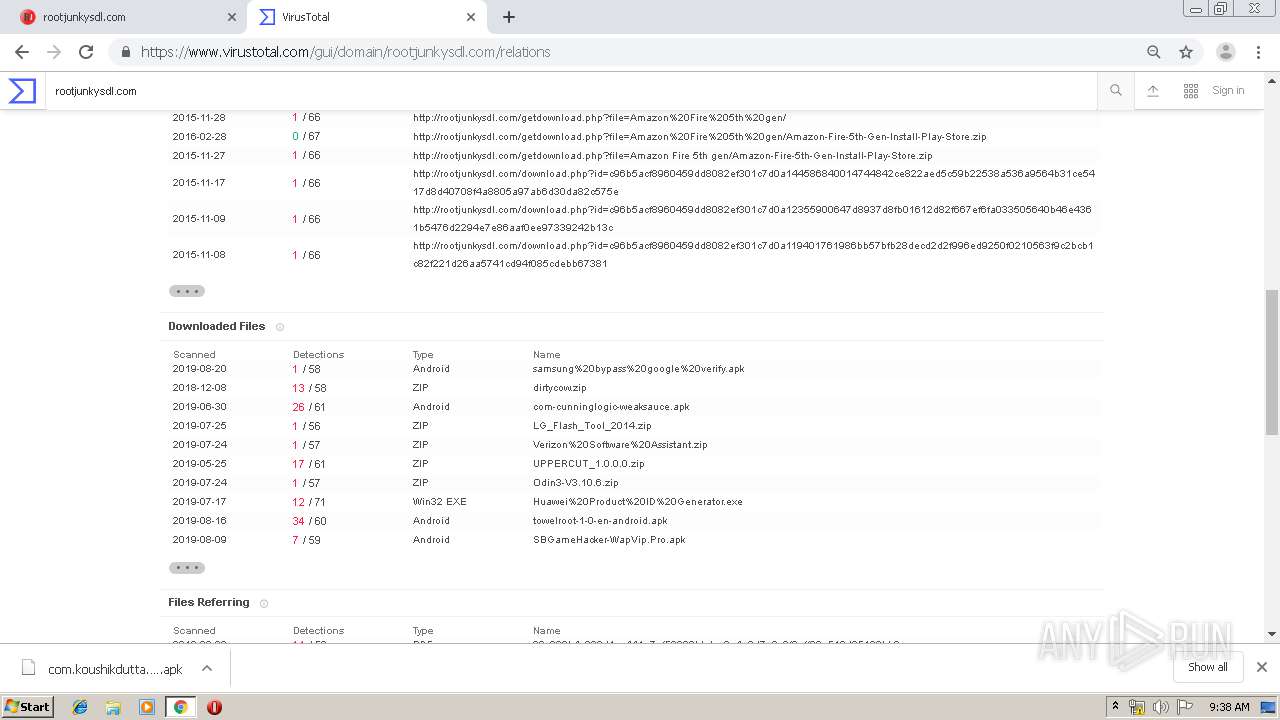Click the scrollbar down arrow
Viewport: 1280px width, 720px height.
point(1272,634)
